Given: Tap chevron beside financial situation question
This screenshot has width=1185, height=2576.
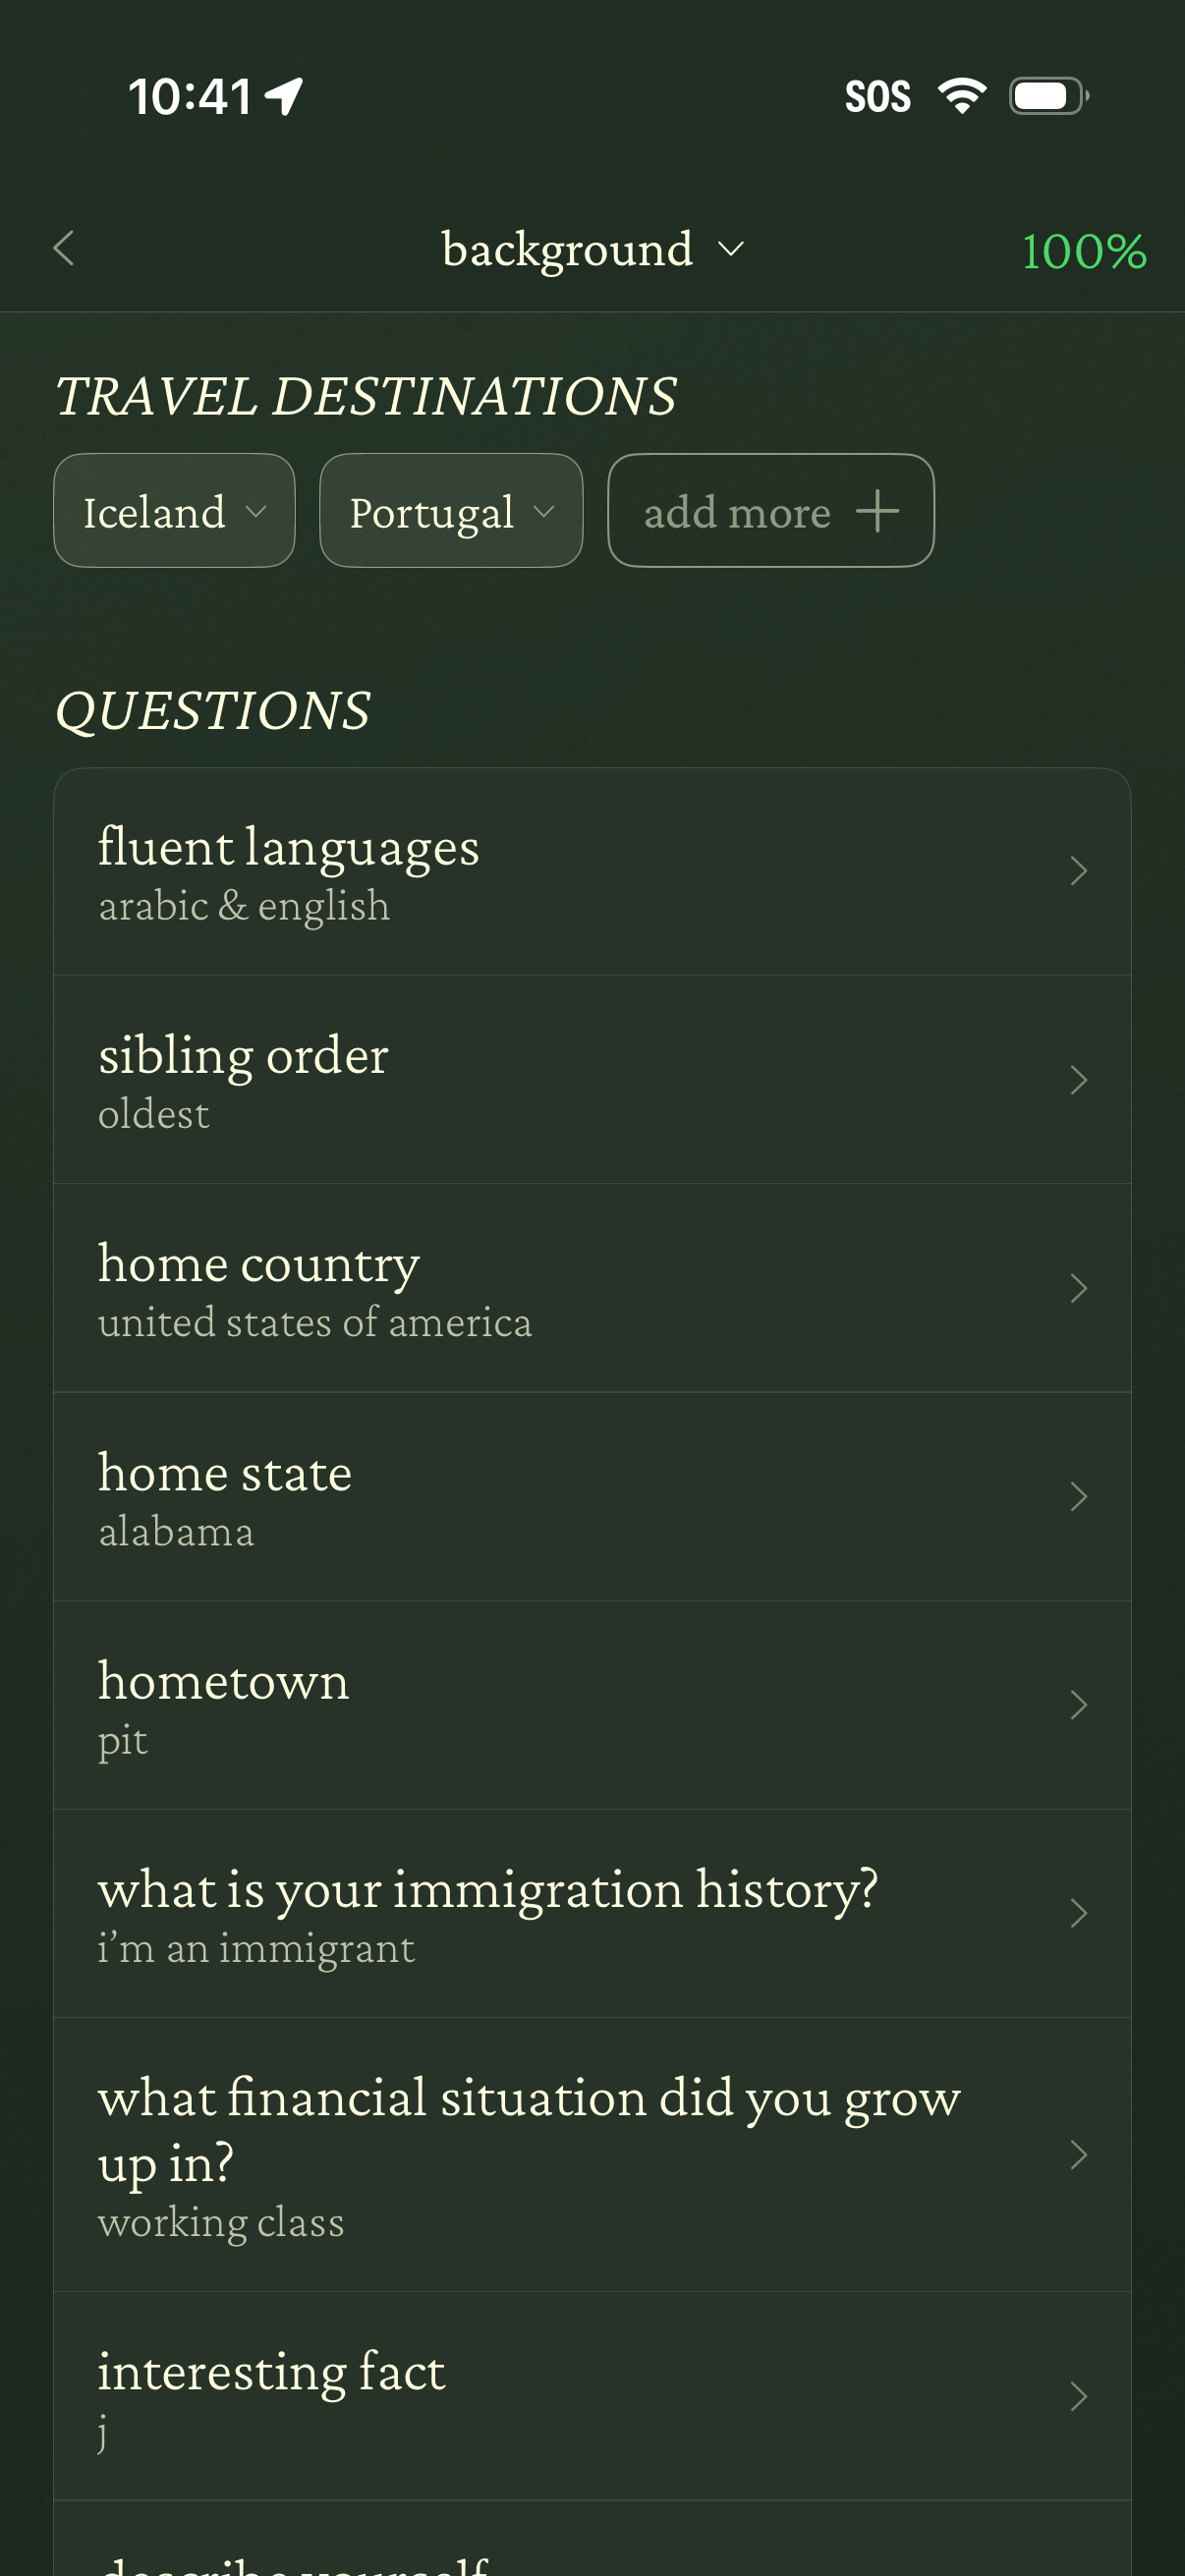Looking at the screenshot, I should pos(1078,2155).
